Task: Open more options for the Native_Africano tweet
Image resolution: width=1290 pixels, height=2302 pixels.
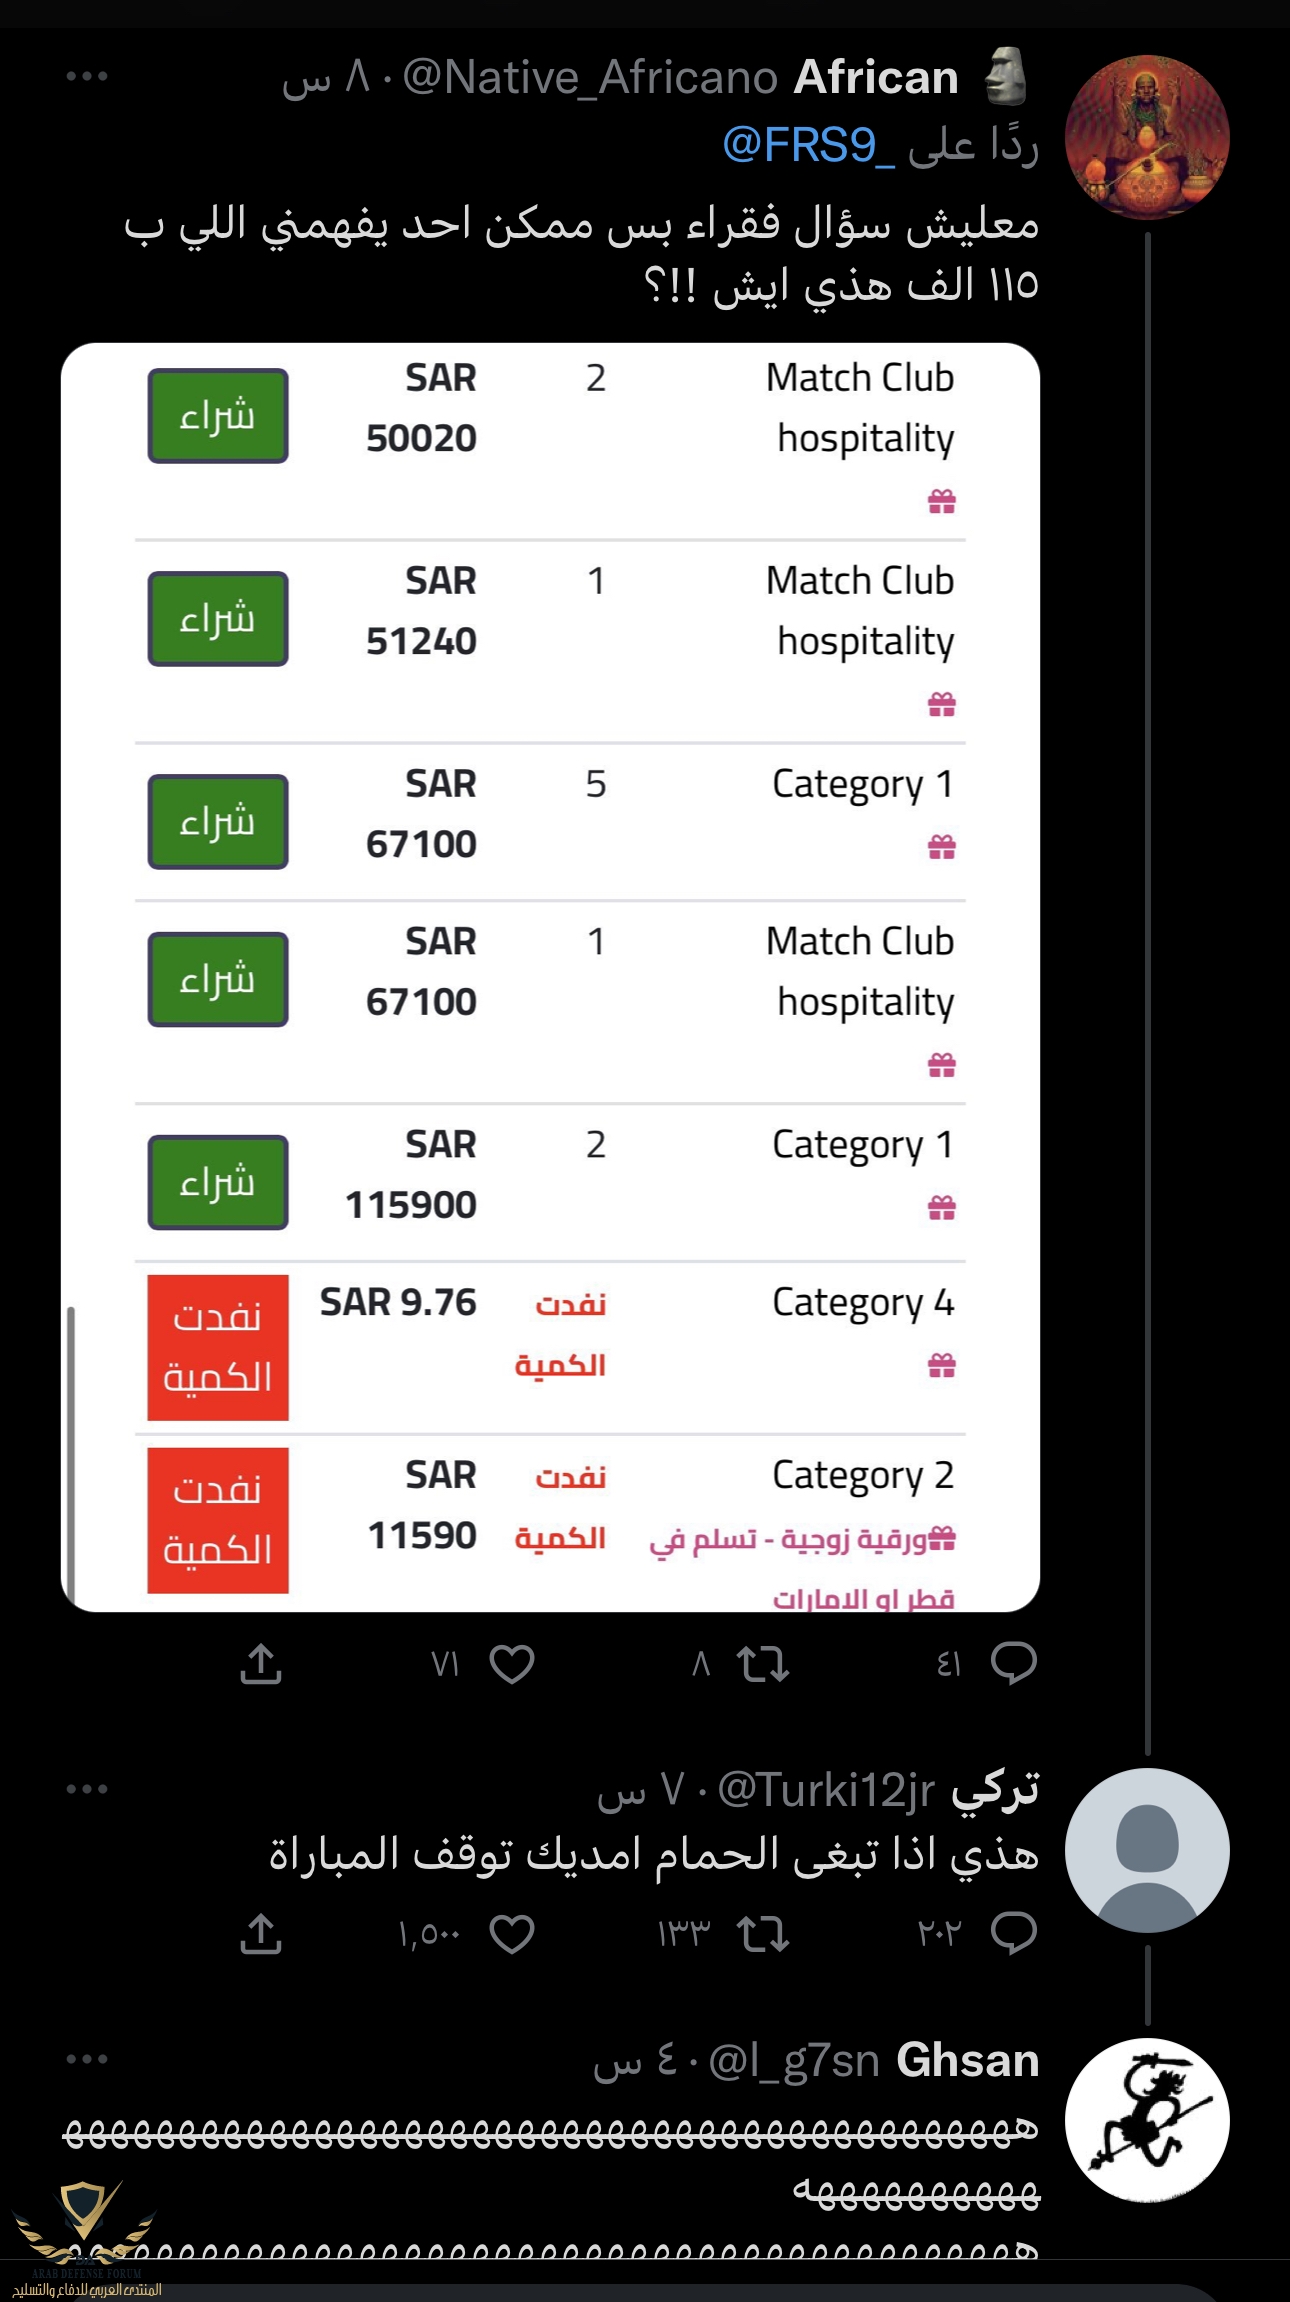Action: 87,76
